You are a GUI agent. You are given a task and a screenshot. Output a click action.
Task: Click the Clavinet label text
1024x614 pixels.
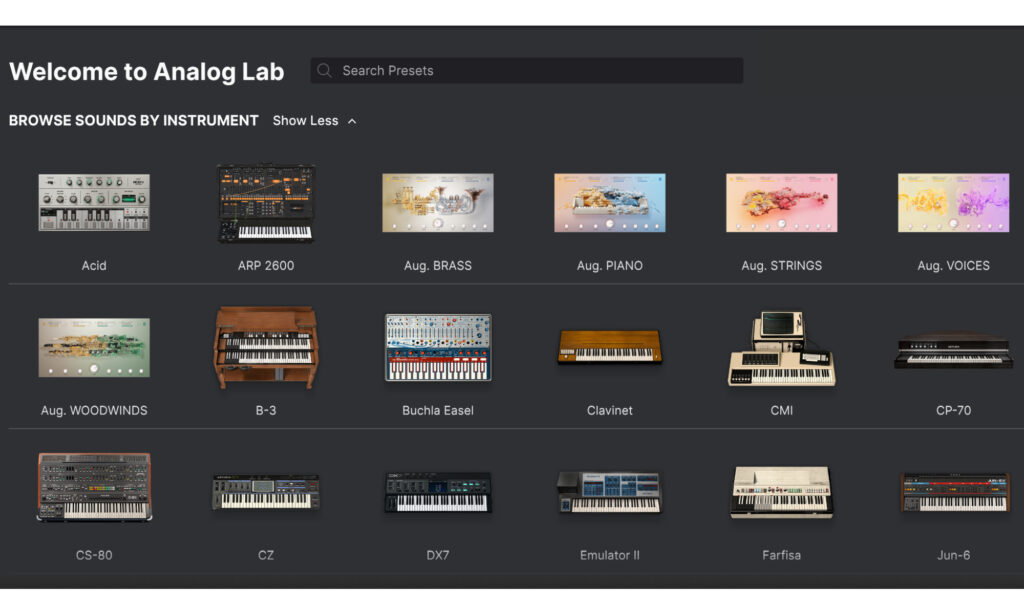(609, 411)
